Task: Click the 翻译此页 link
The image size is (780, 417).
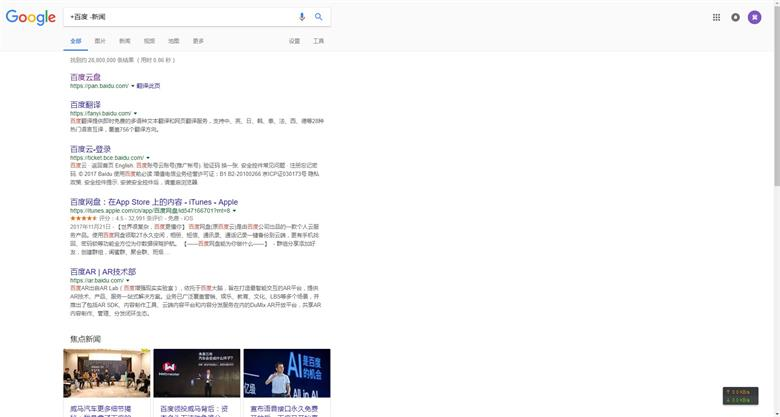Action: [148, 86]
